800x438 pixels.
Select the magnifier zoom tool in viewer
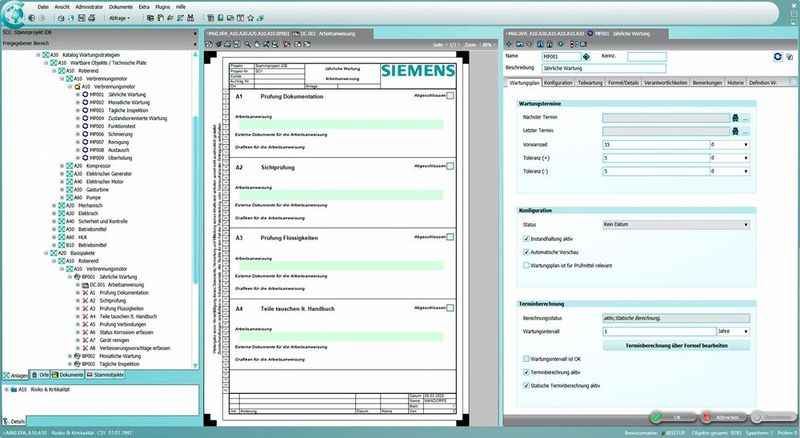tap(247, 44)
